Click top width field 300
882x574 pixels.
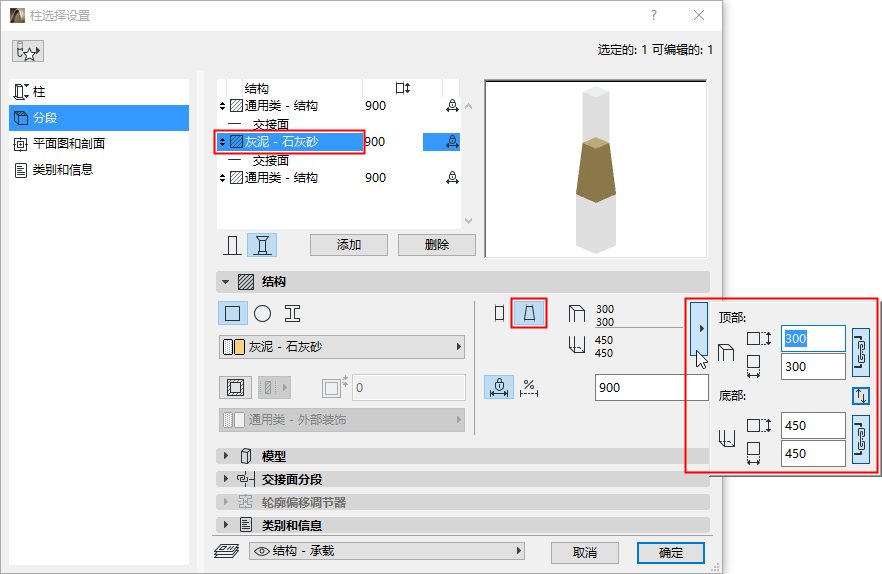tap(813, 367)
